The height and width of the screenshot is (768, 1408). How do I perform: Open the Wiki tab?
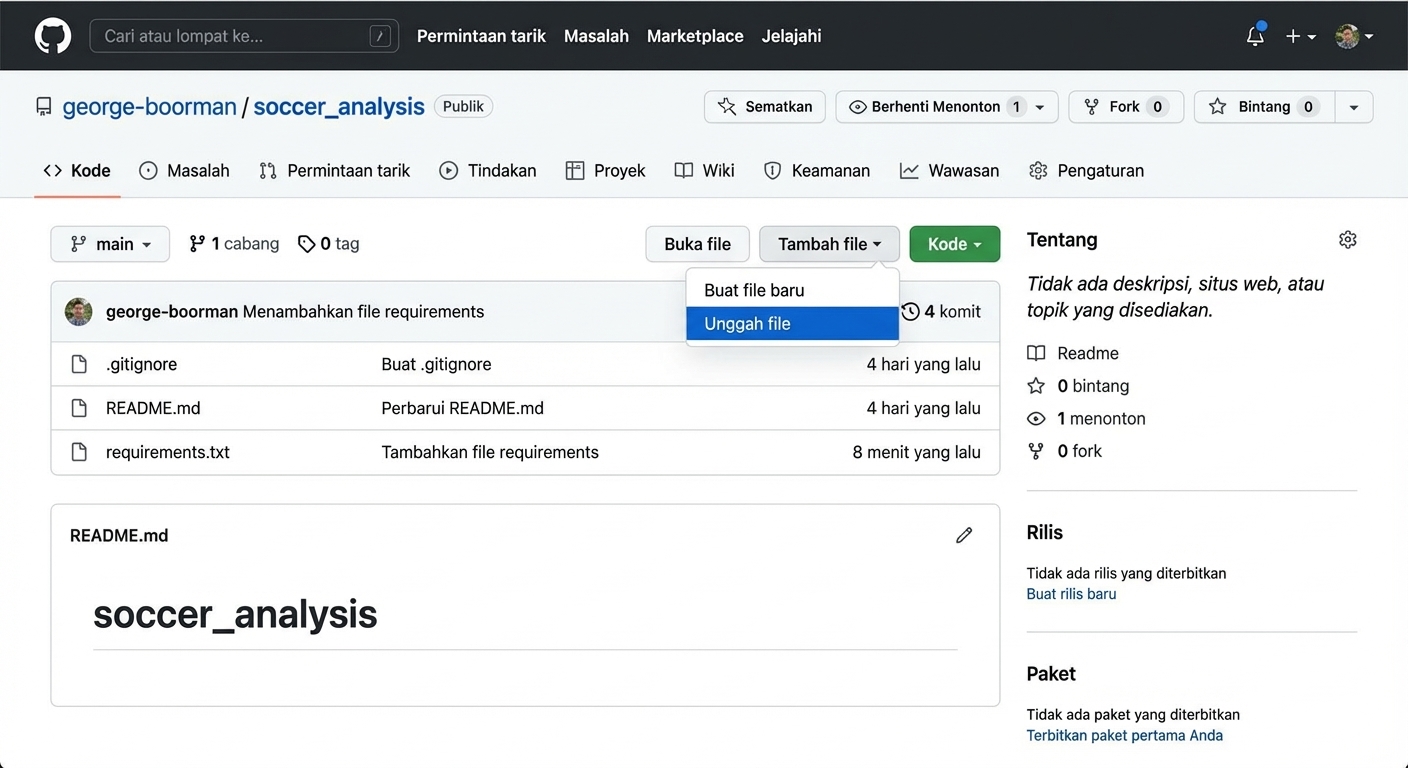click(705, 171)
